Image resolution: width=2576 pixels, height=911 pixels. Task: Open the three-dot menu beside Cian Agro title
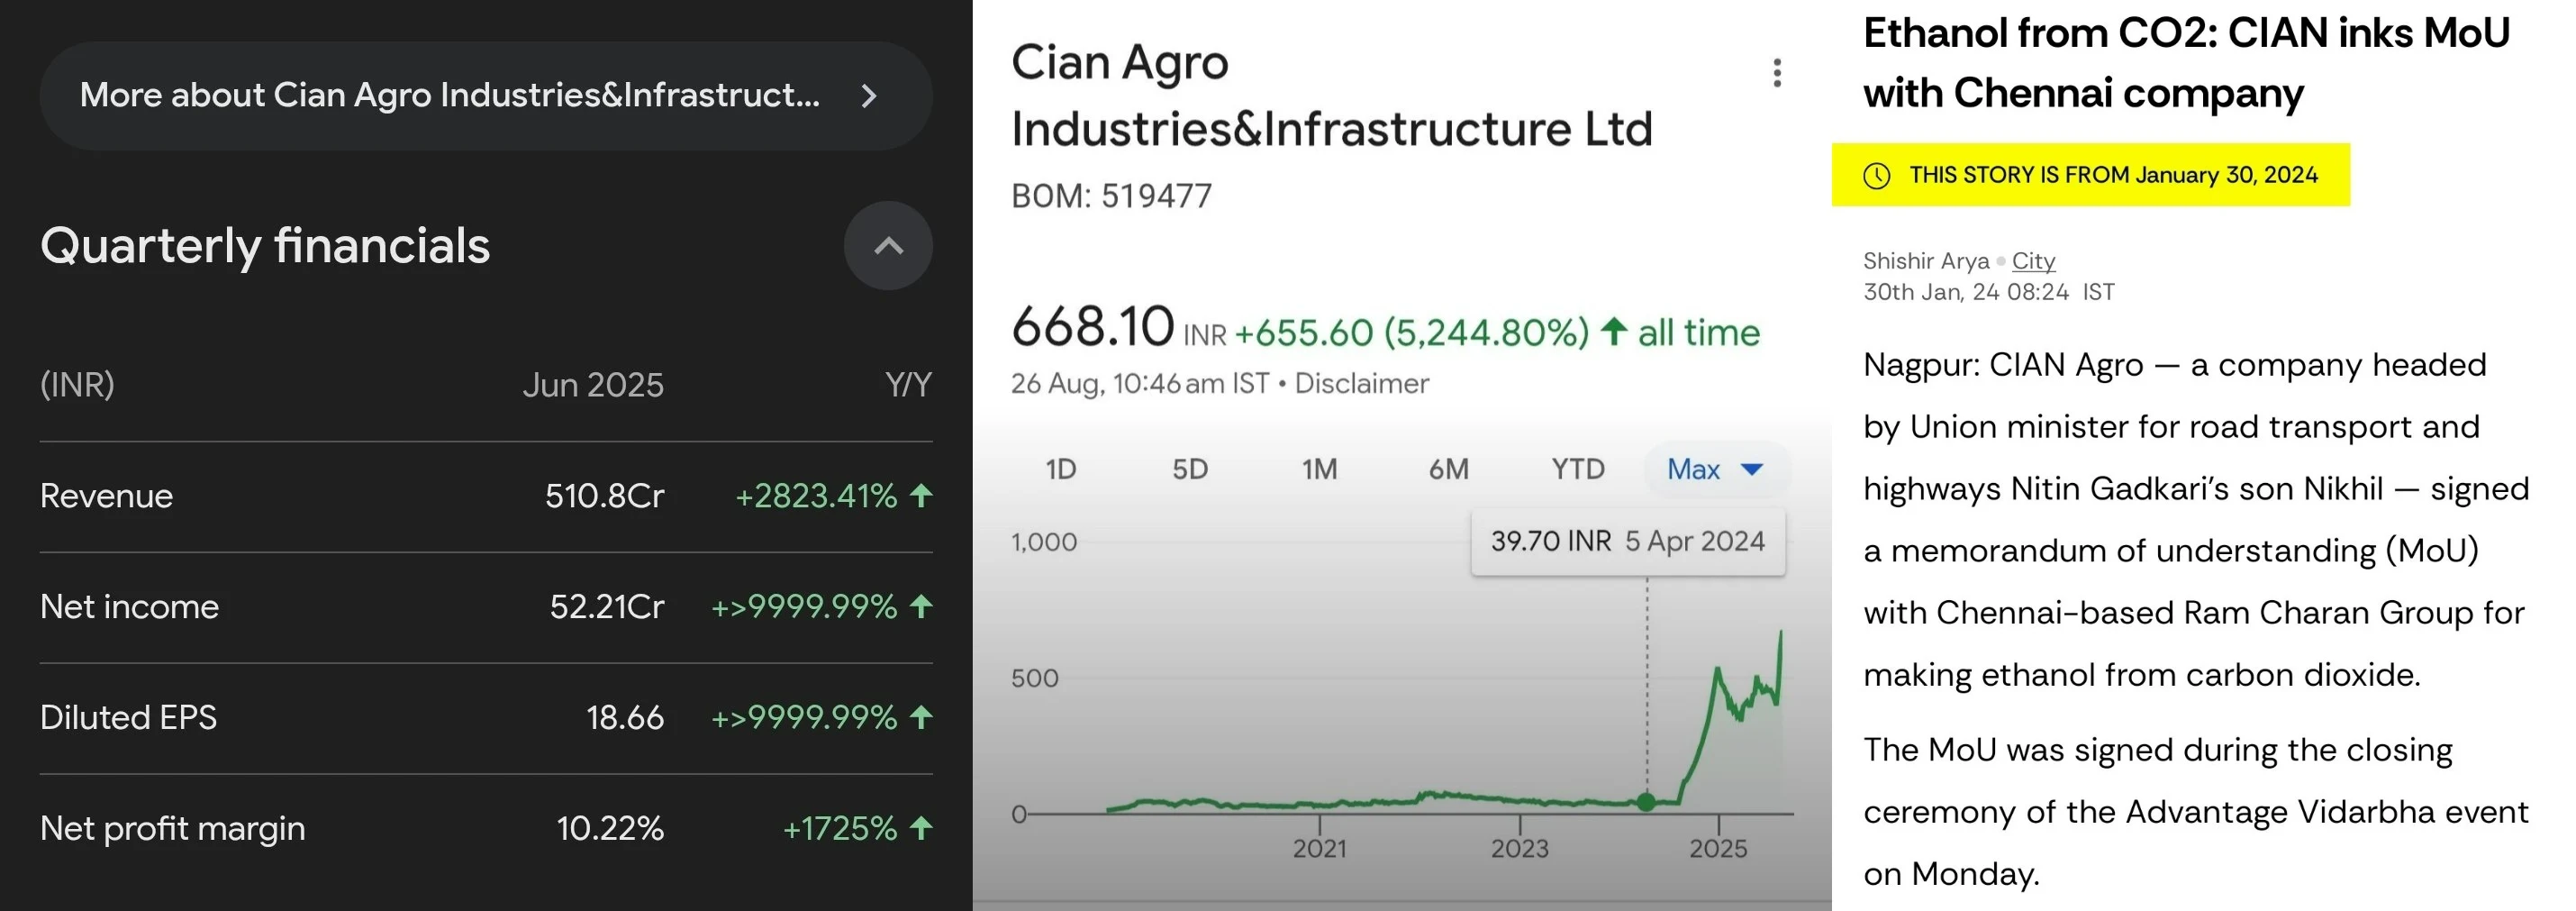(x=1777, y=73)
